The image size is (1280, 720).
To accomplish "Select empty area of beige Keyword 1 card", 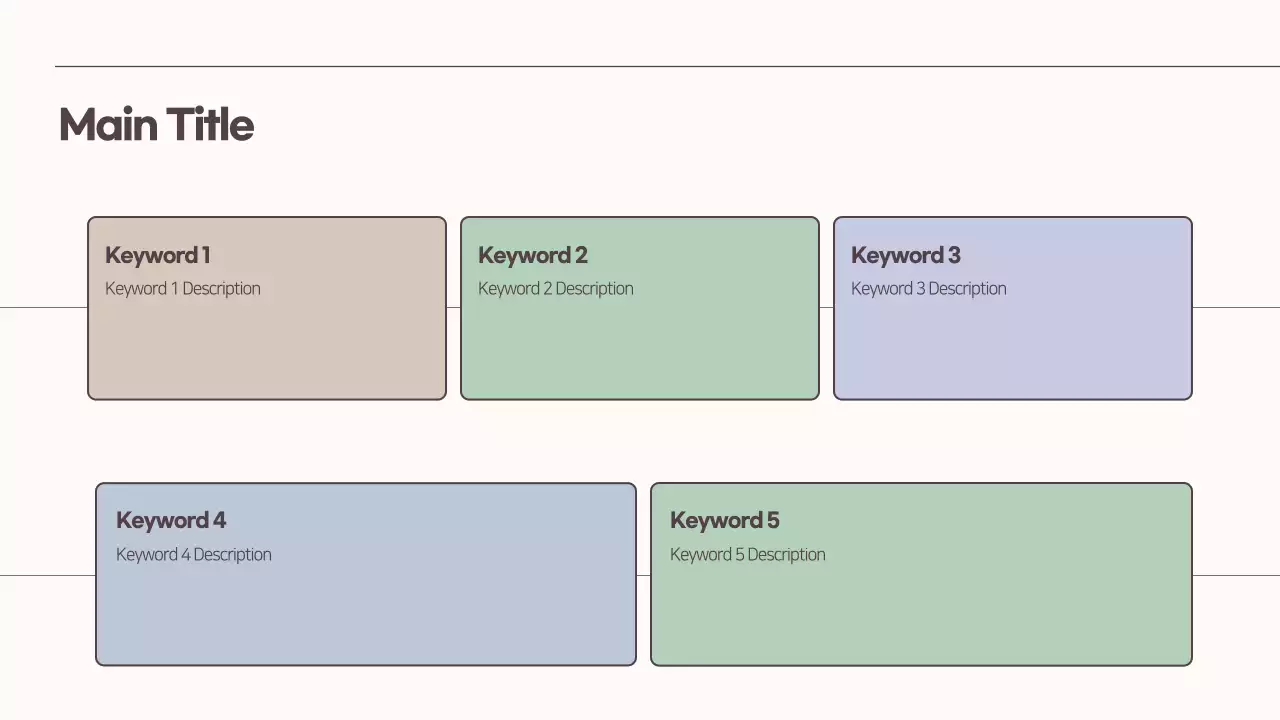I will coord(266,350).
